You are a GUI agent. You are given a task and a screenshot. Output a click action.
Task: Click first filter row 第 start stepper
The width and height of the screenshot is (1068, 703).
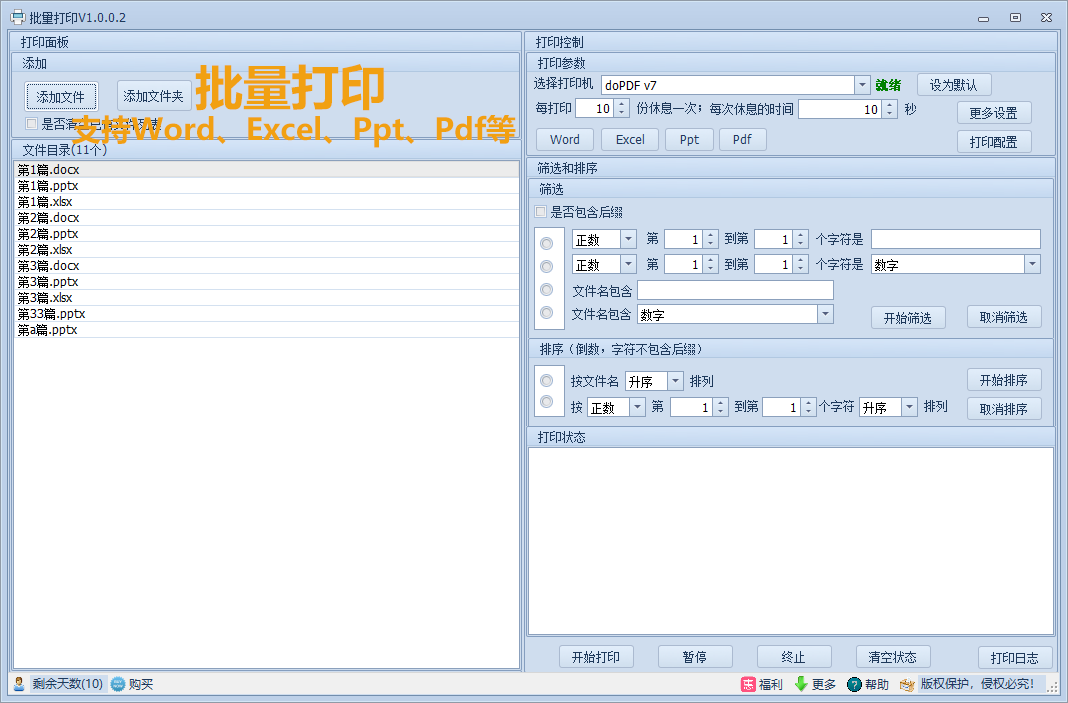click(710, 239)
